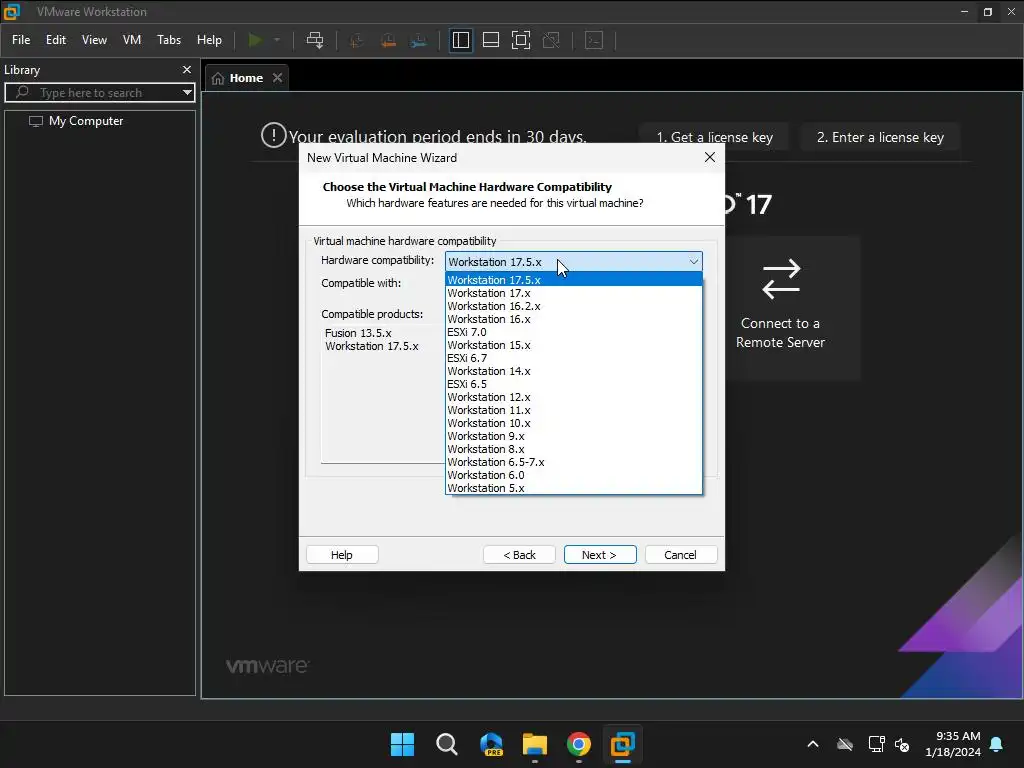Select Workstation 10.x option

click(x=573, y=423)
